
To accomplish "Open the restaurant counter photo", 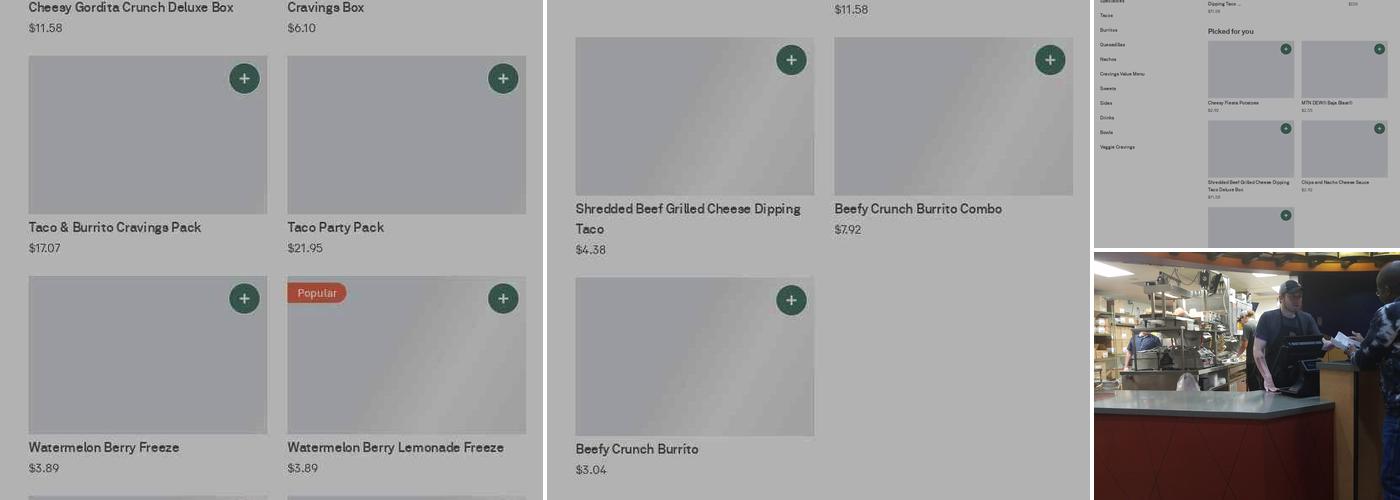I will tap(1246, 375).
